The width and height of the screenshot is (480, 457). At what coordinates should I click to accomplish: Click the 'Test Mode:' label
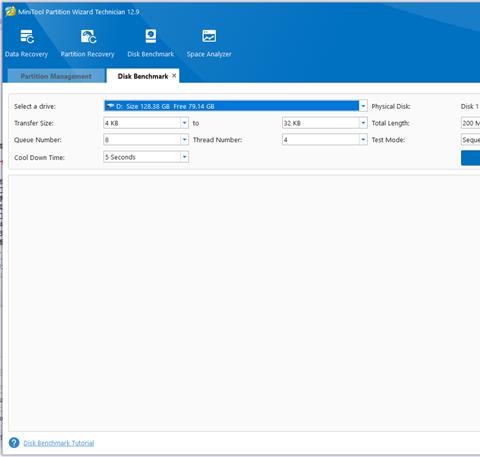(388, 140)
